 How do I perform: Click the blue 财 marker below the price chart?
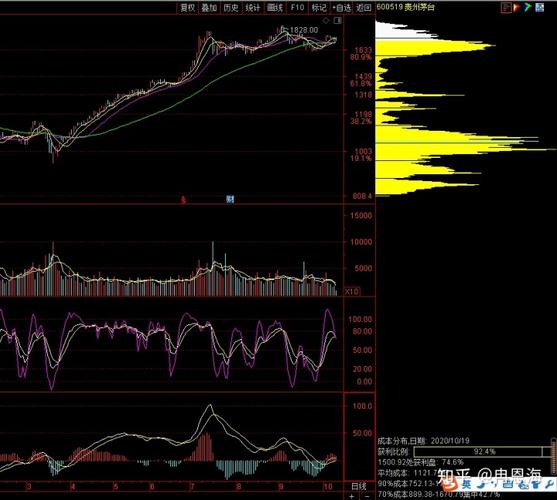(230, 200)
